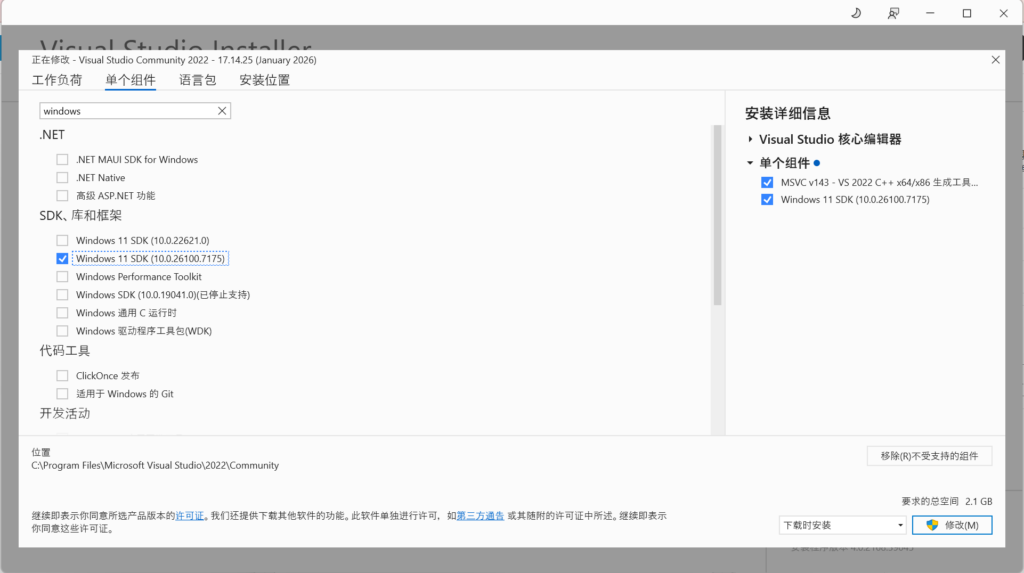Image resolution: width=1024 pixels, height=573 pixels.
Task: Check 适用于 Windows 的 Git
Action: pyautogui.click(x=62, y=393)
